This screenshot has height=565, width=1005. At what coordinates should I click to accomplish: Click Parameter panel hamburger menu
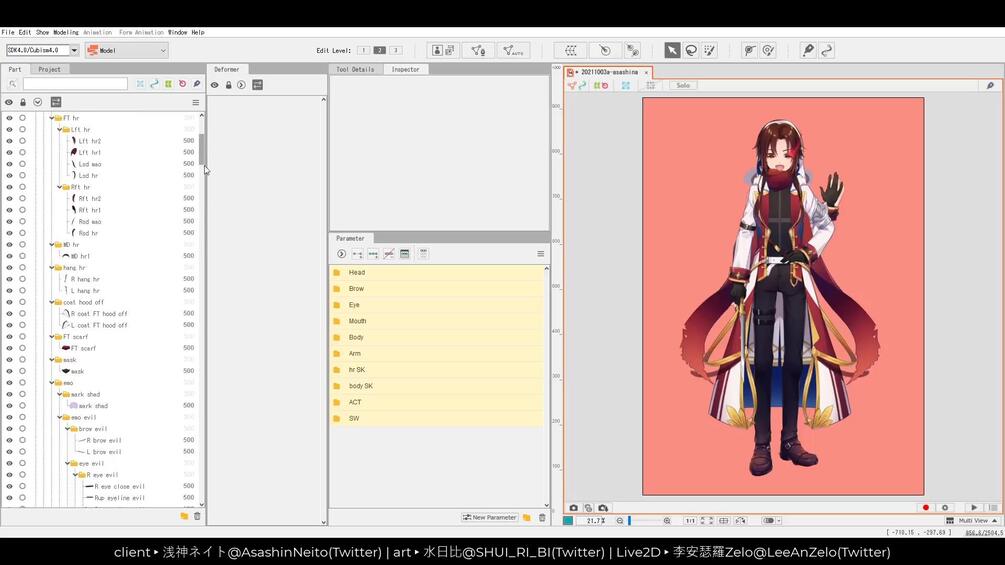point(540,254)
